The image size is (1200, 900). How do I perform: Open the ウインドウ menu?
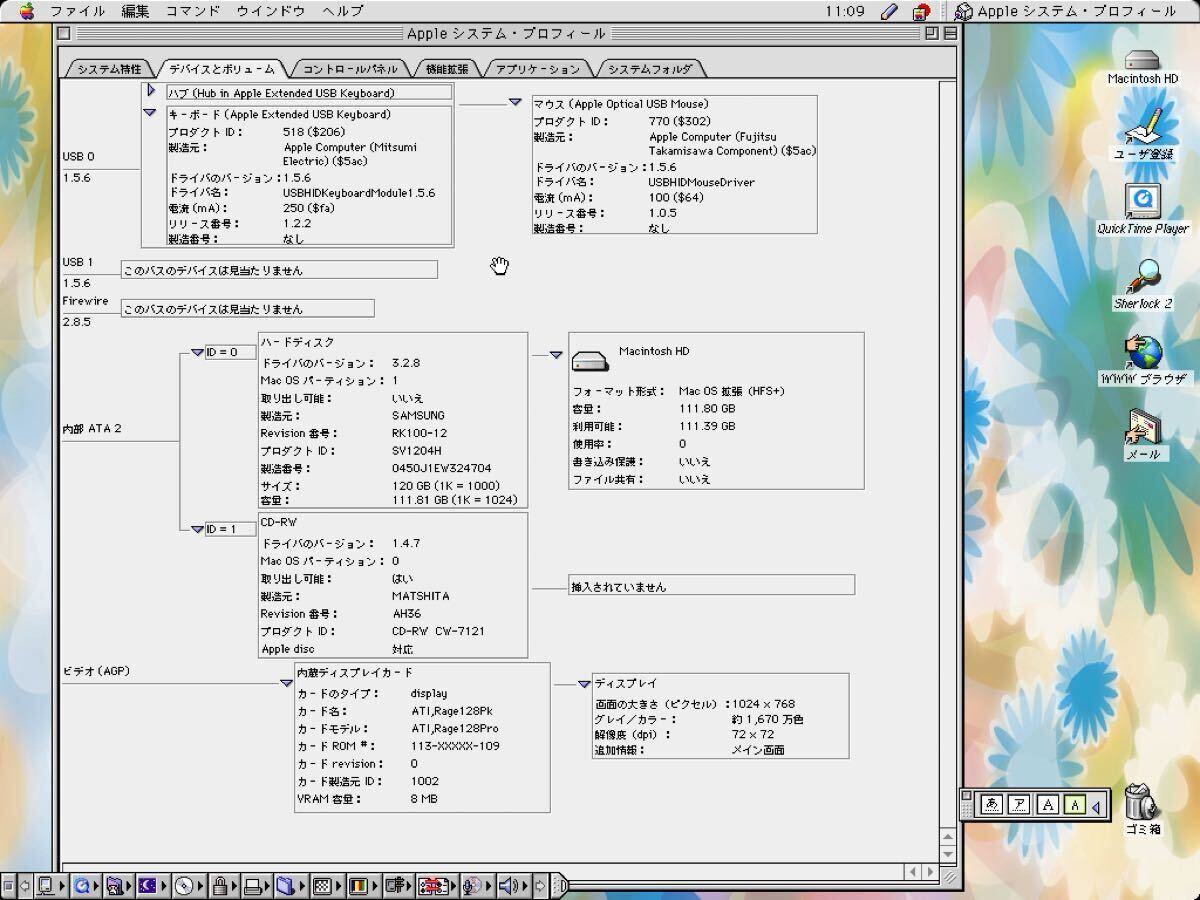click(271, 11)
